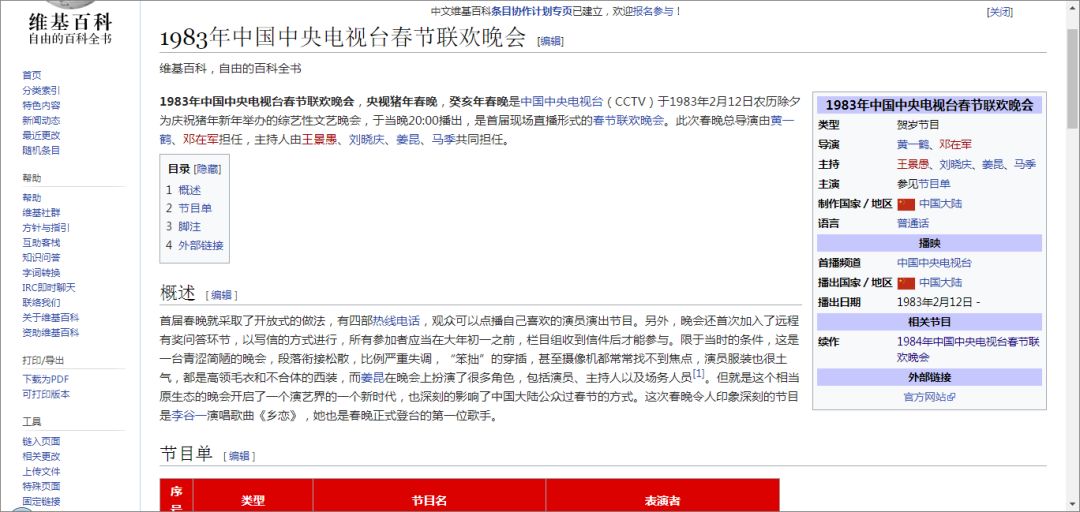This screenshot has height=512, width=1080.
Task: Open 特殊页面 in the tools section
Action: (x=41, y=487)
